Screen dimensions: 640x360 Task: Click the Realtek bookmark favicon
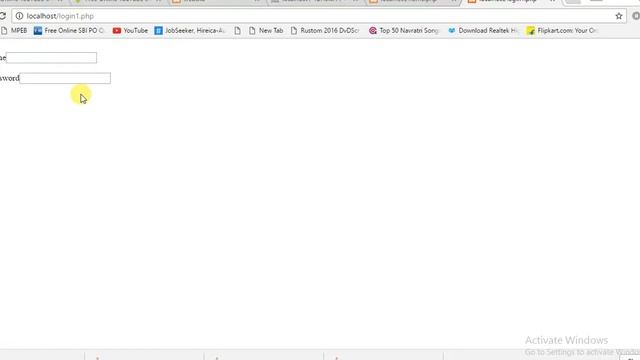(451, 31)
